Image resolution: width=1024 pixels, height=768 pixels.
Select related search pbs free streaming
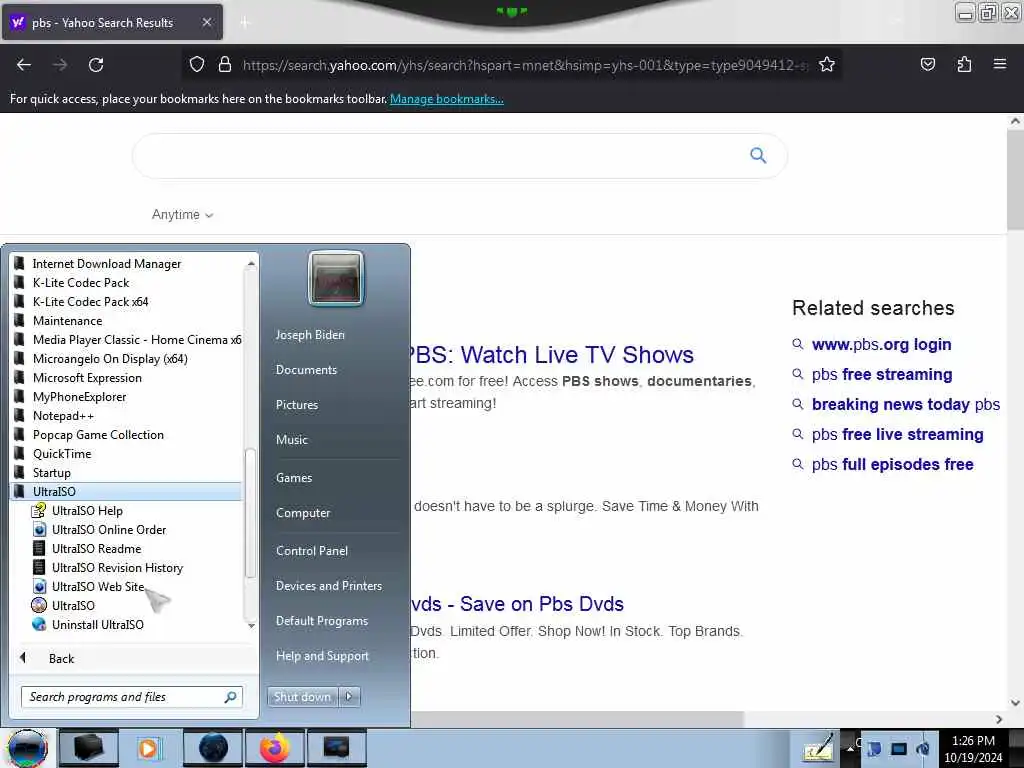point(882,374)
